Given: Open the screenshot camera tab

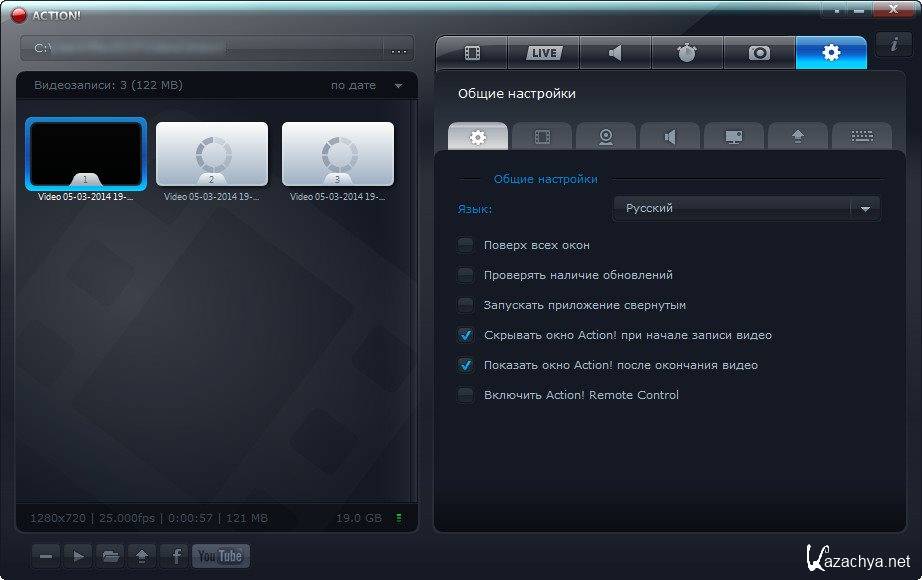Looking at the screenshot, I should click(x=759, y=53).
